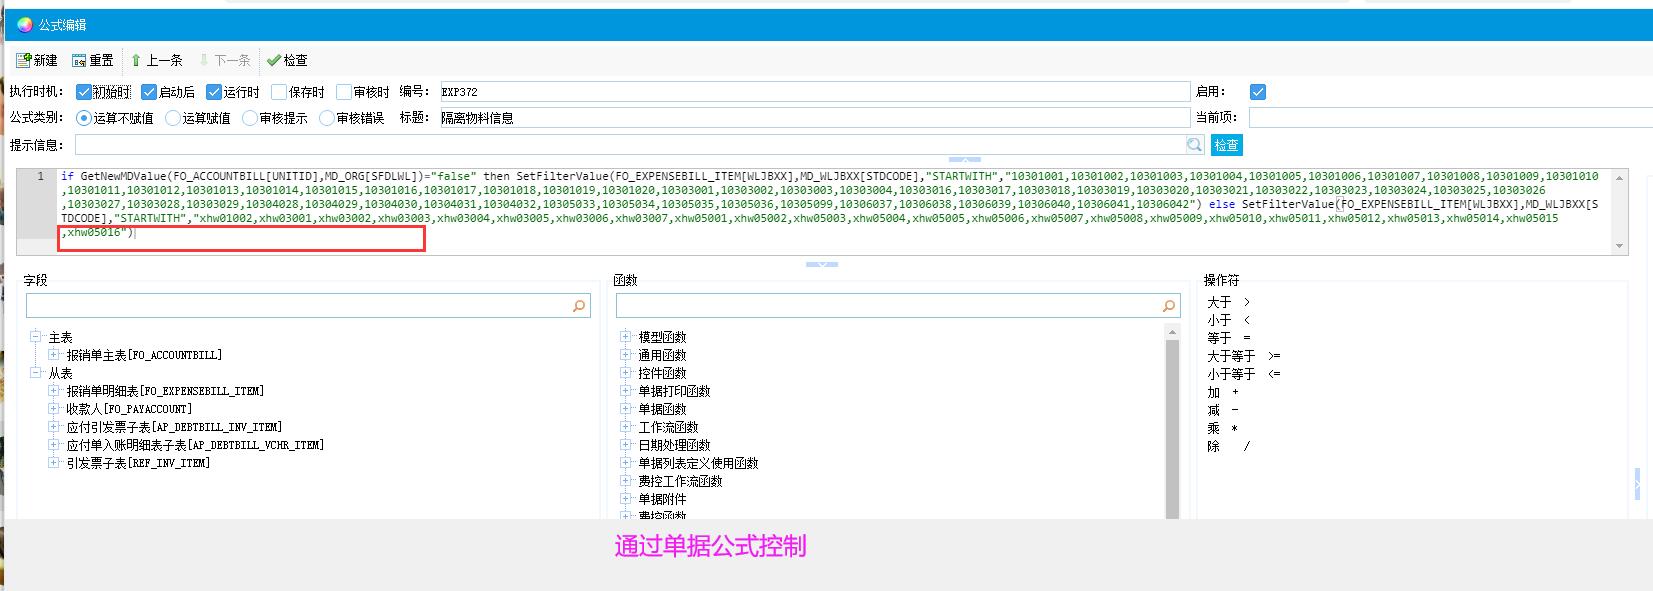Click search icon in 字段 search box
Image resolution: width=1653 pixels, height=591 pixels.
point(578,306)
